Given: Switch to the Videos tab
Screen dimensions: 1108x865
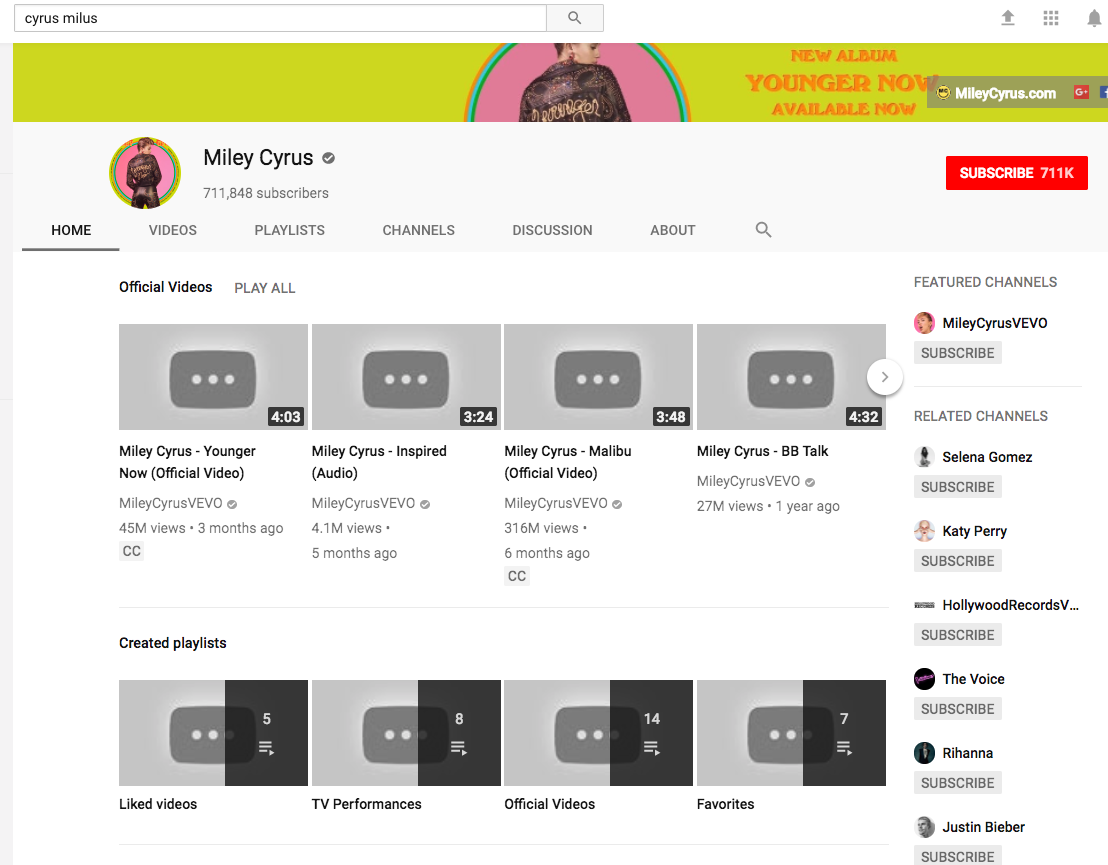Looking at the screenshot, I should (x=173, y=230).
